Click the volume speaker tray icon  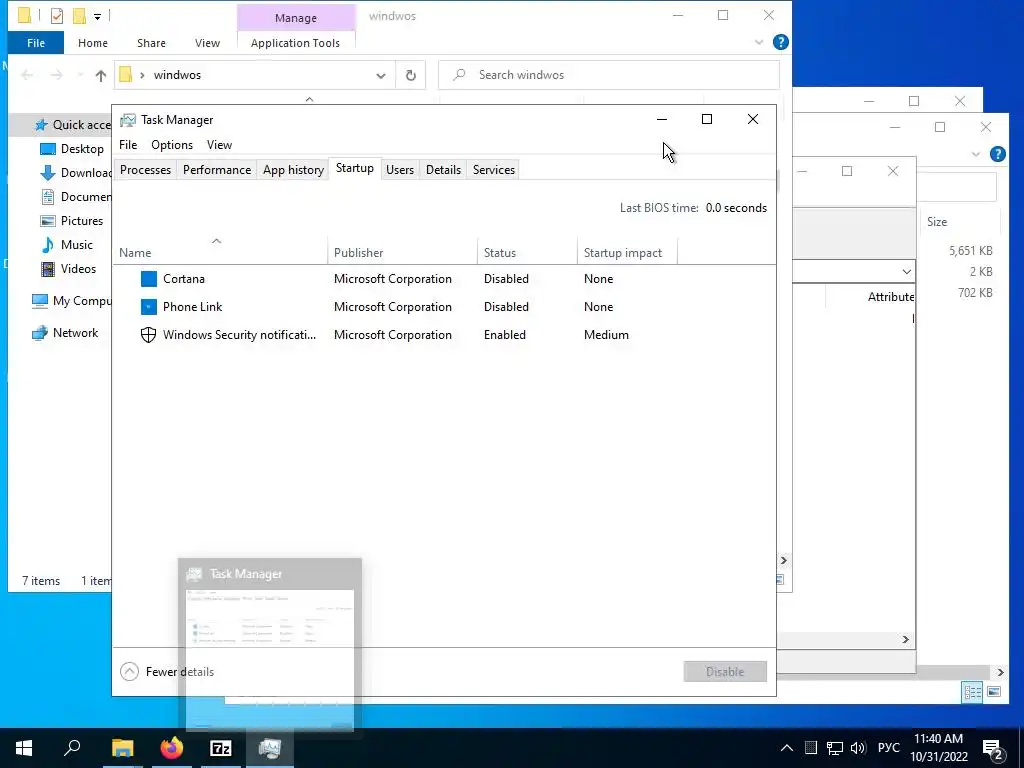858,748
